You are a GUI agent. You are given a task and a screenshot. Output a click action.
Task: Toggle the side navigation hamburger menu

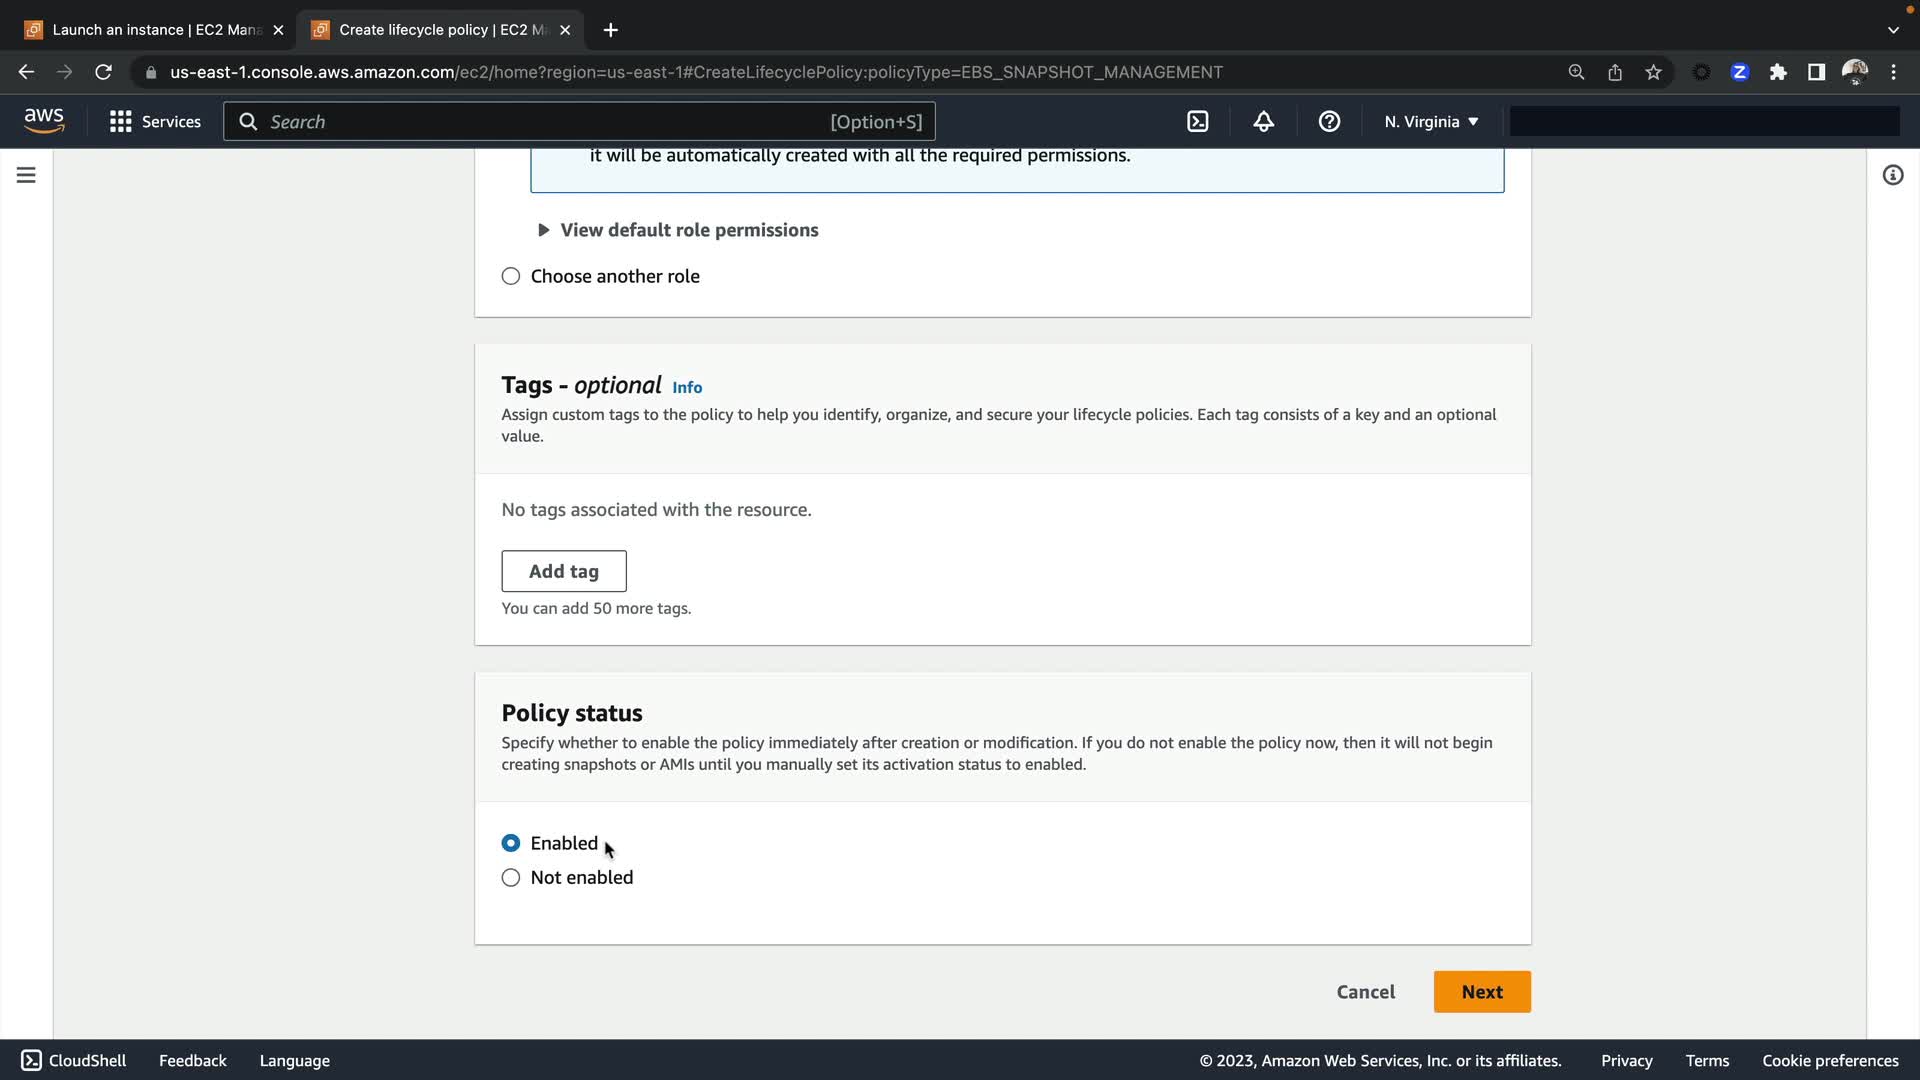point(26,175)
